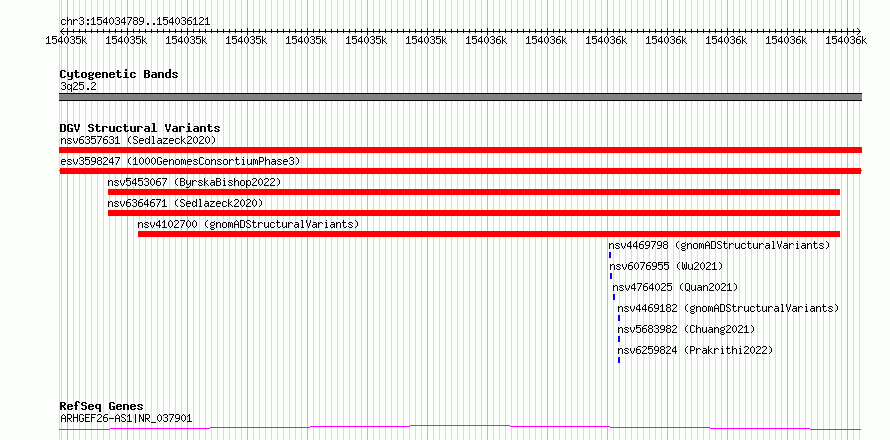This screenshot has height=440, width=890.
Task: Open nsv4469798 (gnomADStructuralVariants) label
Action: (719, 245)
